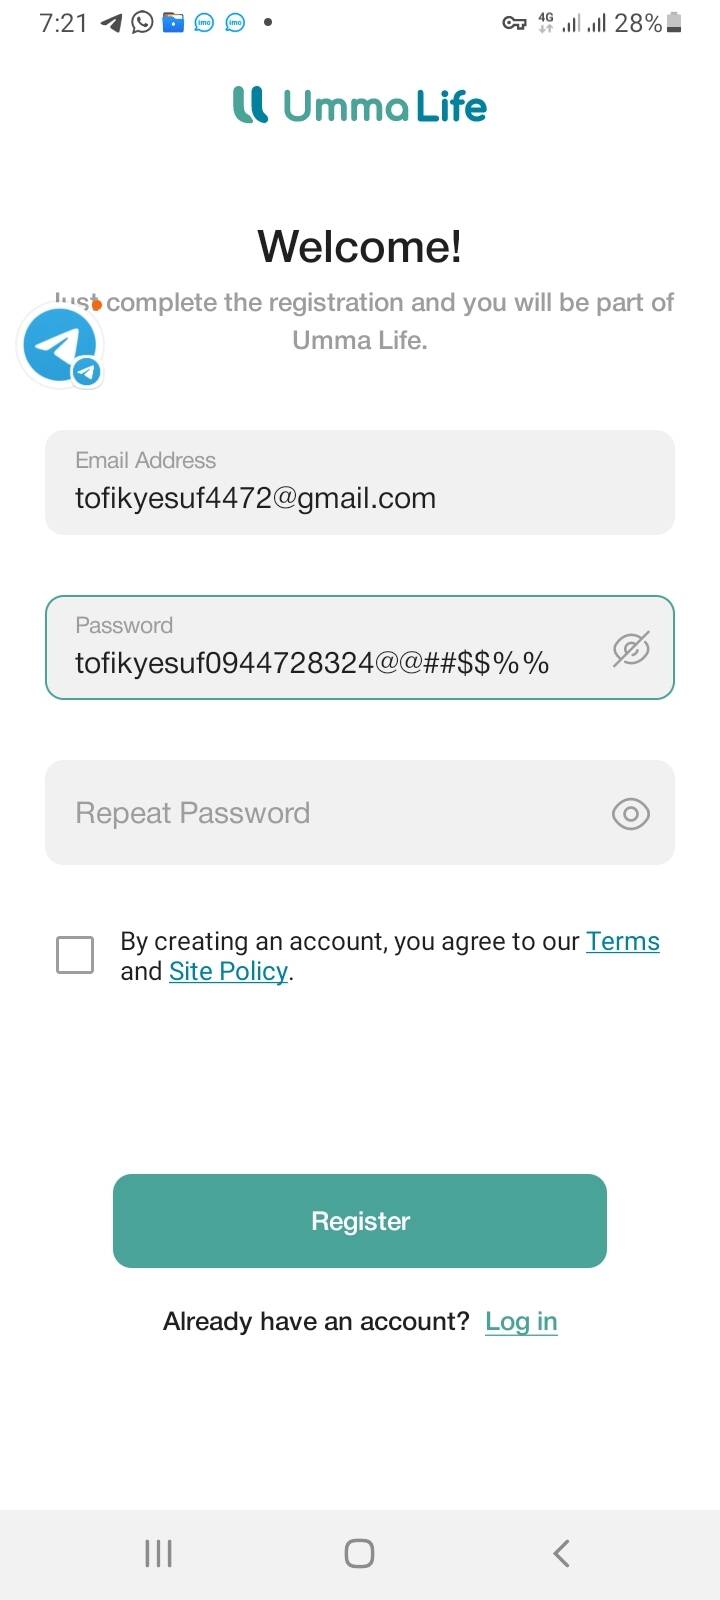Tap the Umma Life logo
The width and height of the screenshot is (720, 1600).
pyautogui.click(x=360, y=105)
